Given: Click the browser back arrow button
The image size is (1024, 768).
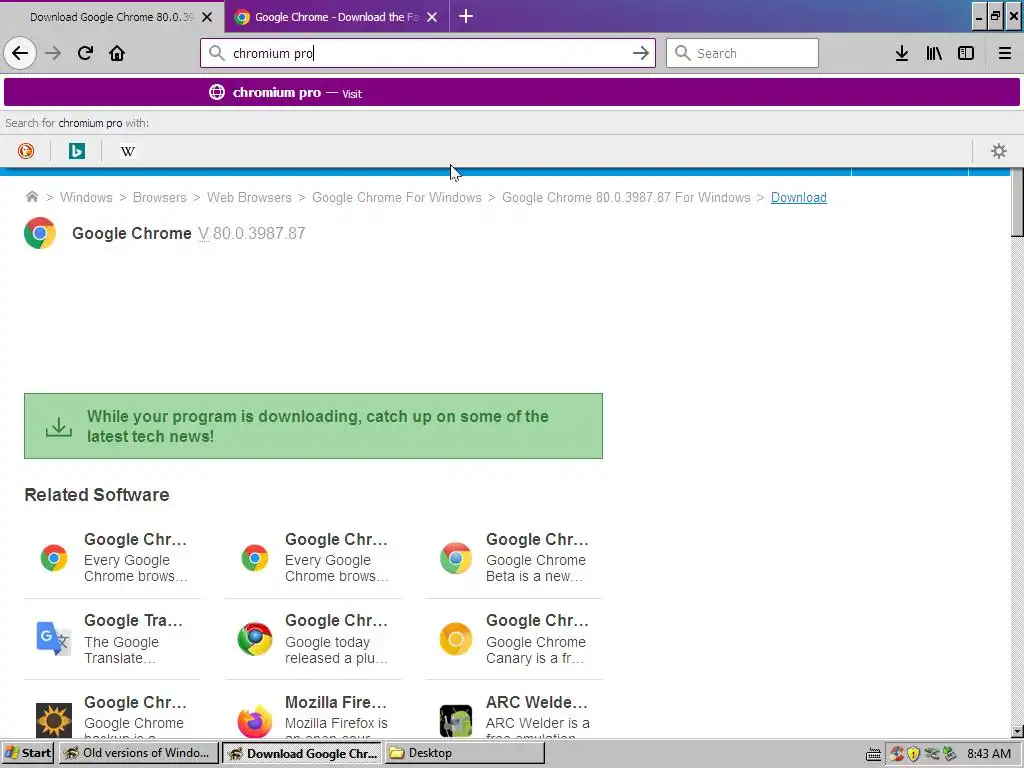Looking at the screenshot, I should pos(20,53).
